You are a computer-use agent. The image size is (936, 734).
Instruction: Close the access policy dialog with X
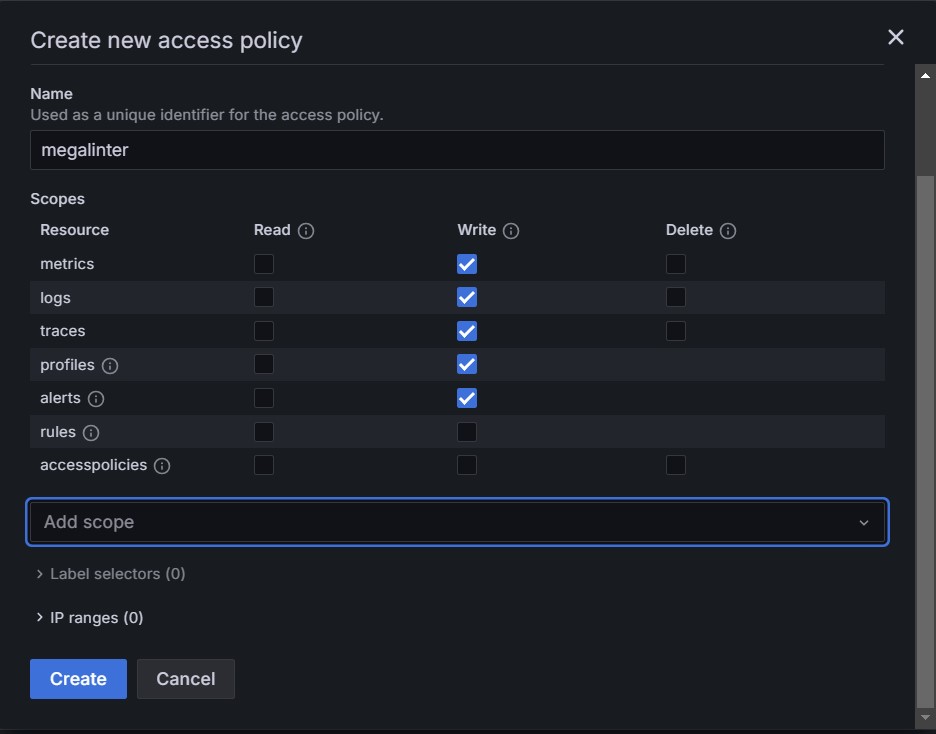tap(895, 37)
